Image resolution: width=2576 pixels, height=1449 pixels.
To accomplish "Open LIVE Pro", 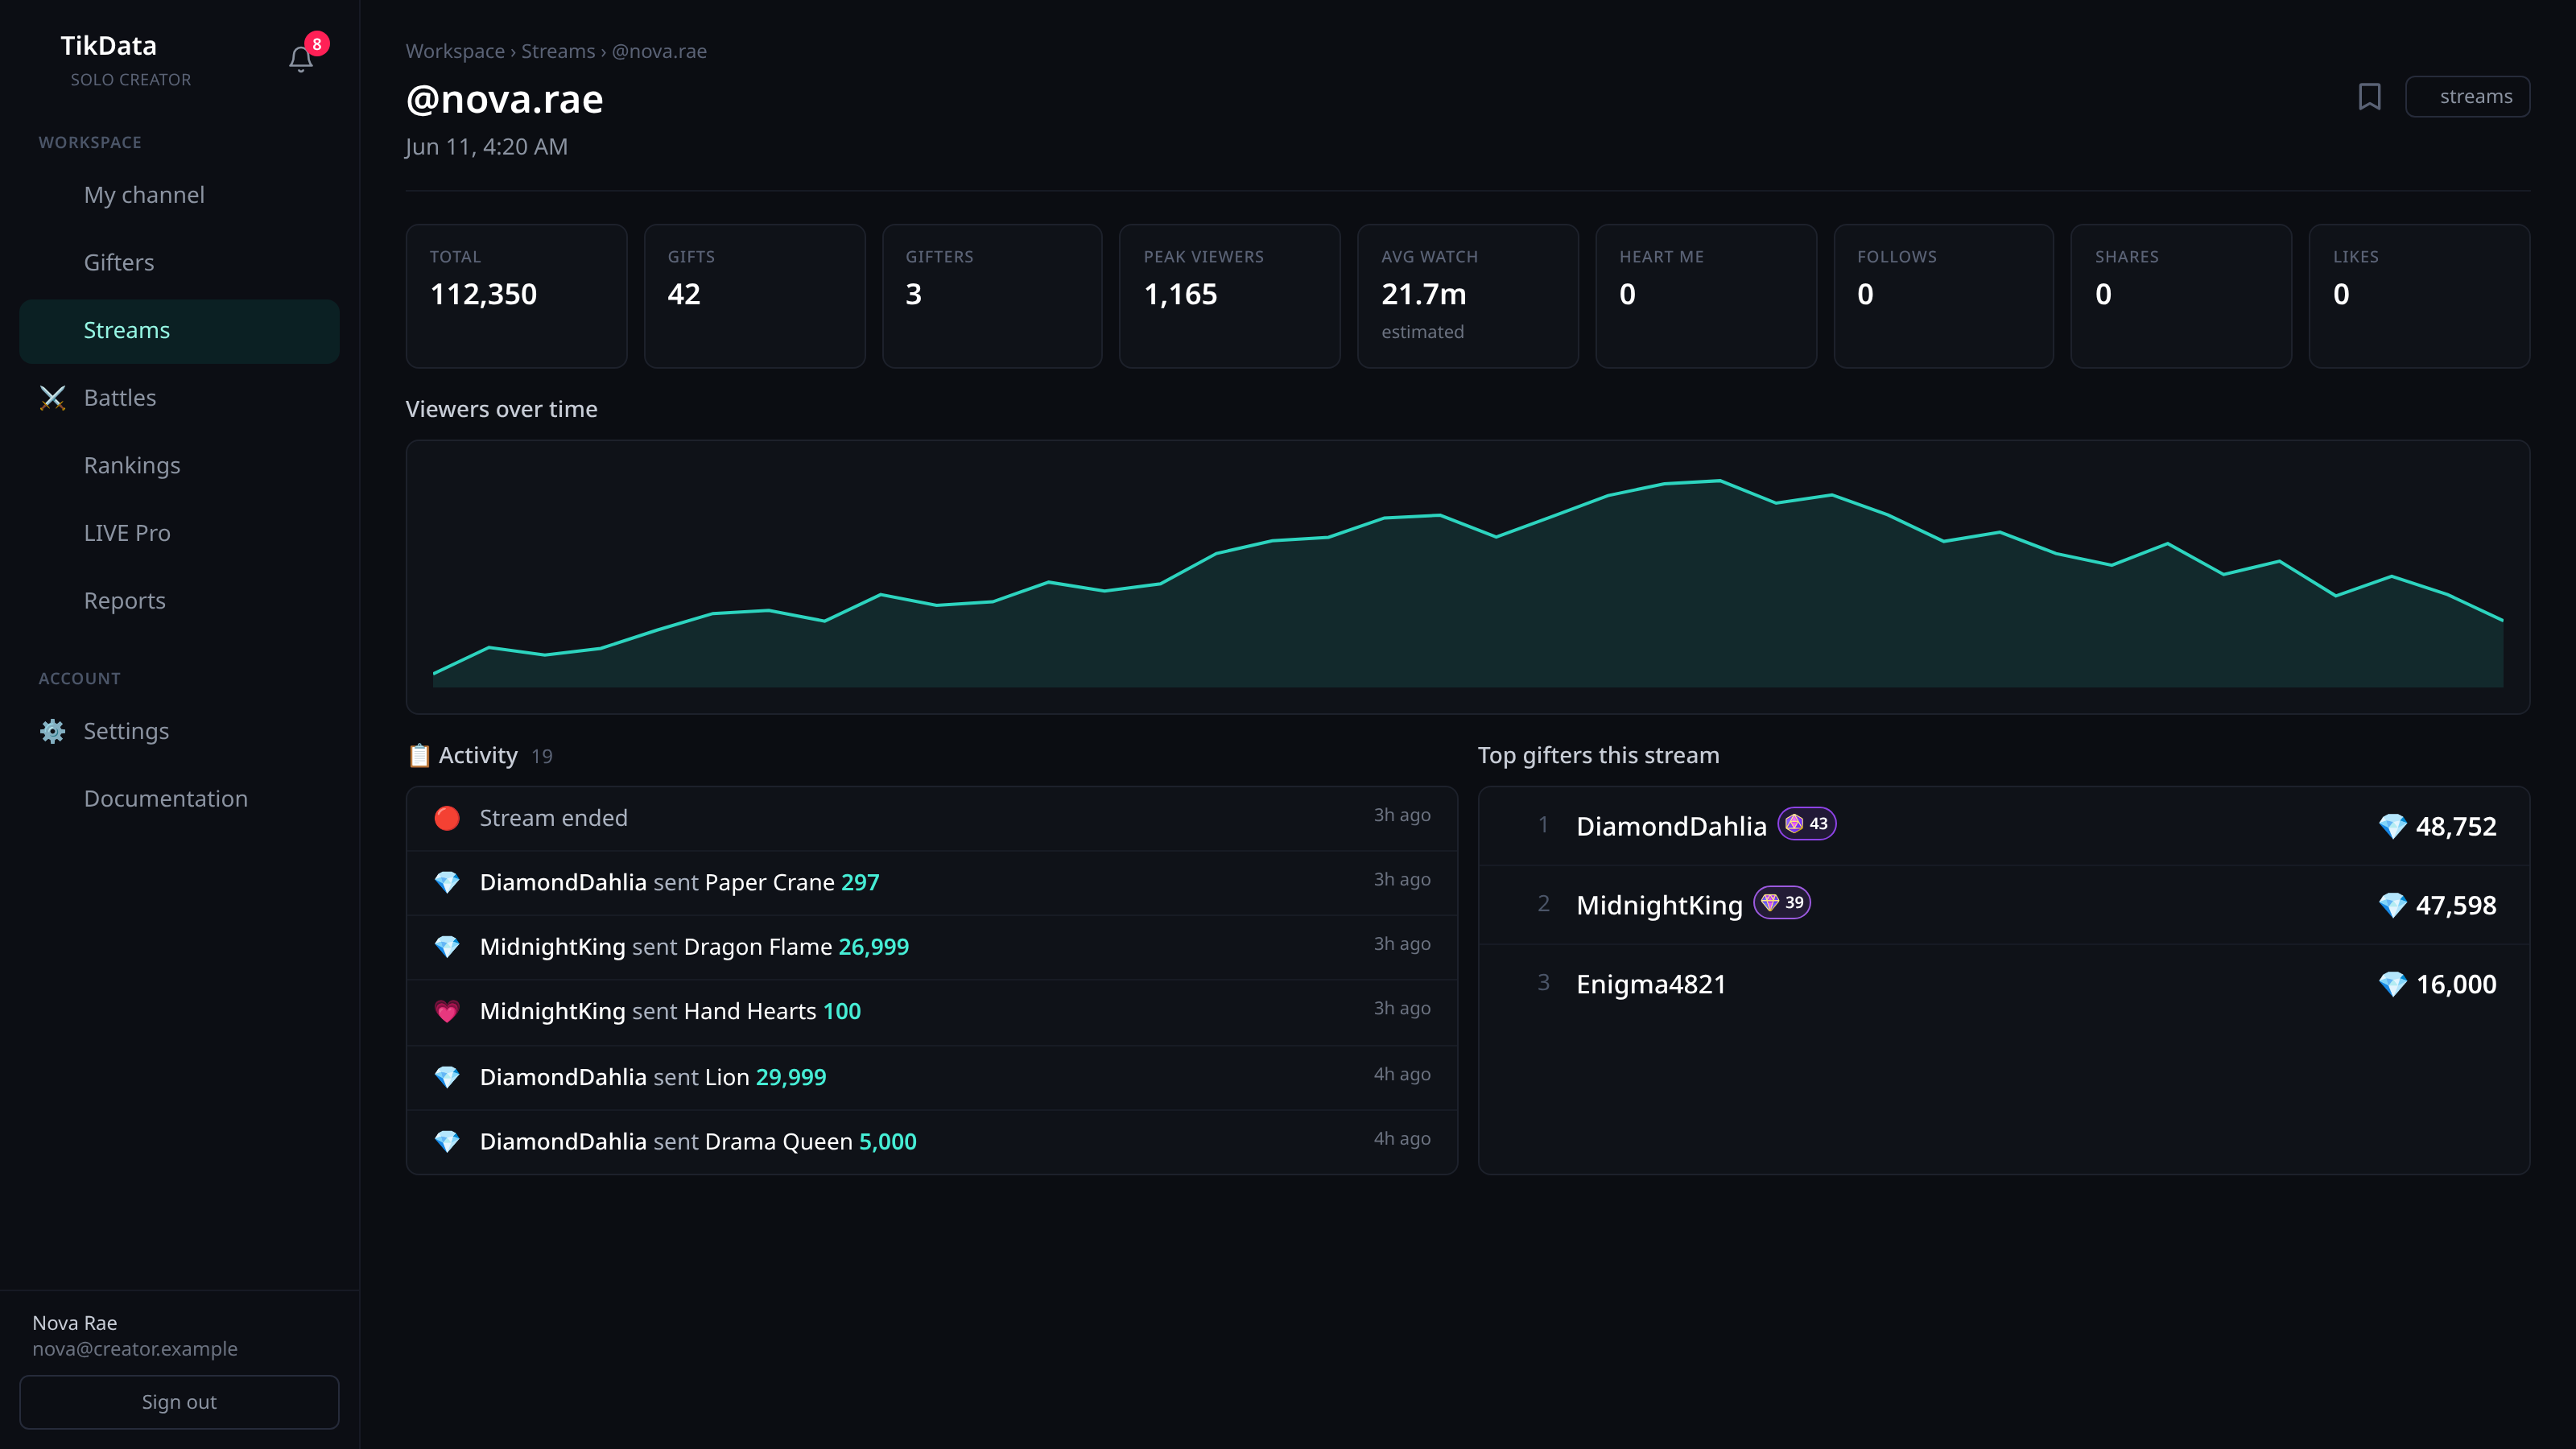I will click(x=179, y=533).
